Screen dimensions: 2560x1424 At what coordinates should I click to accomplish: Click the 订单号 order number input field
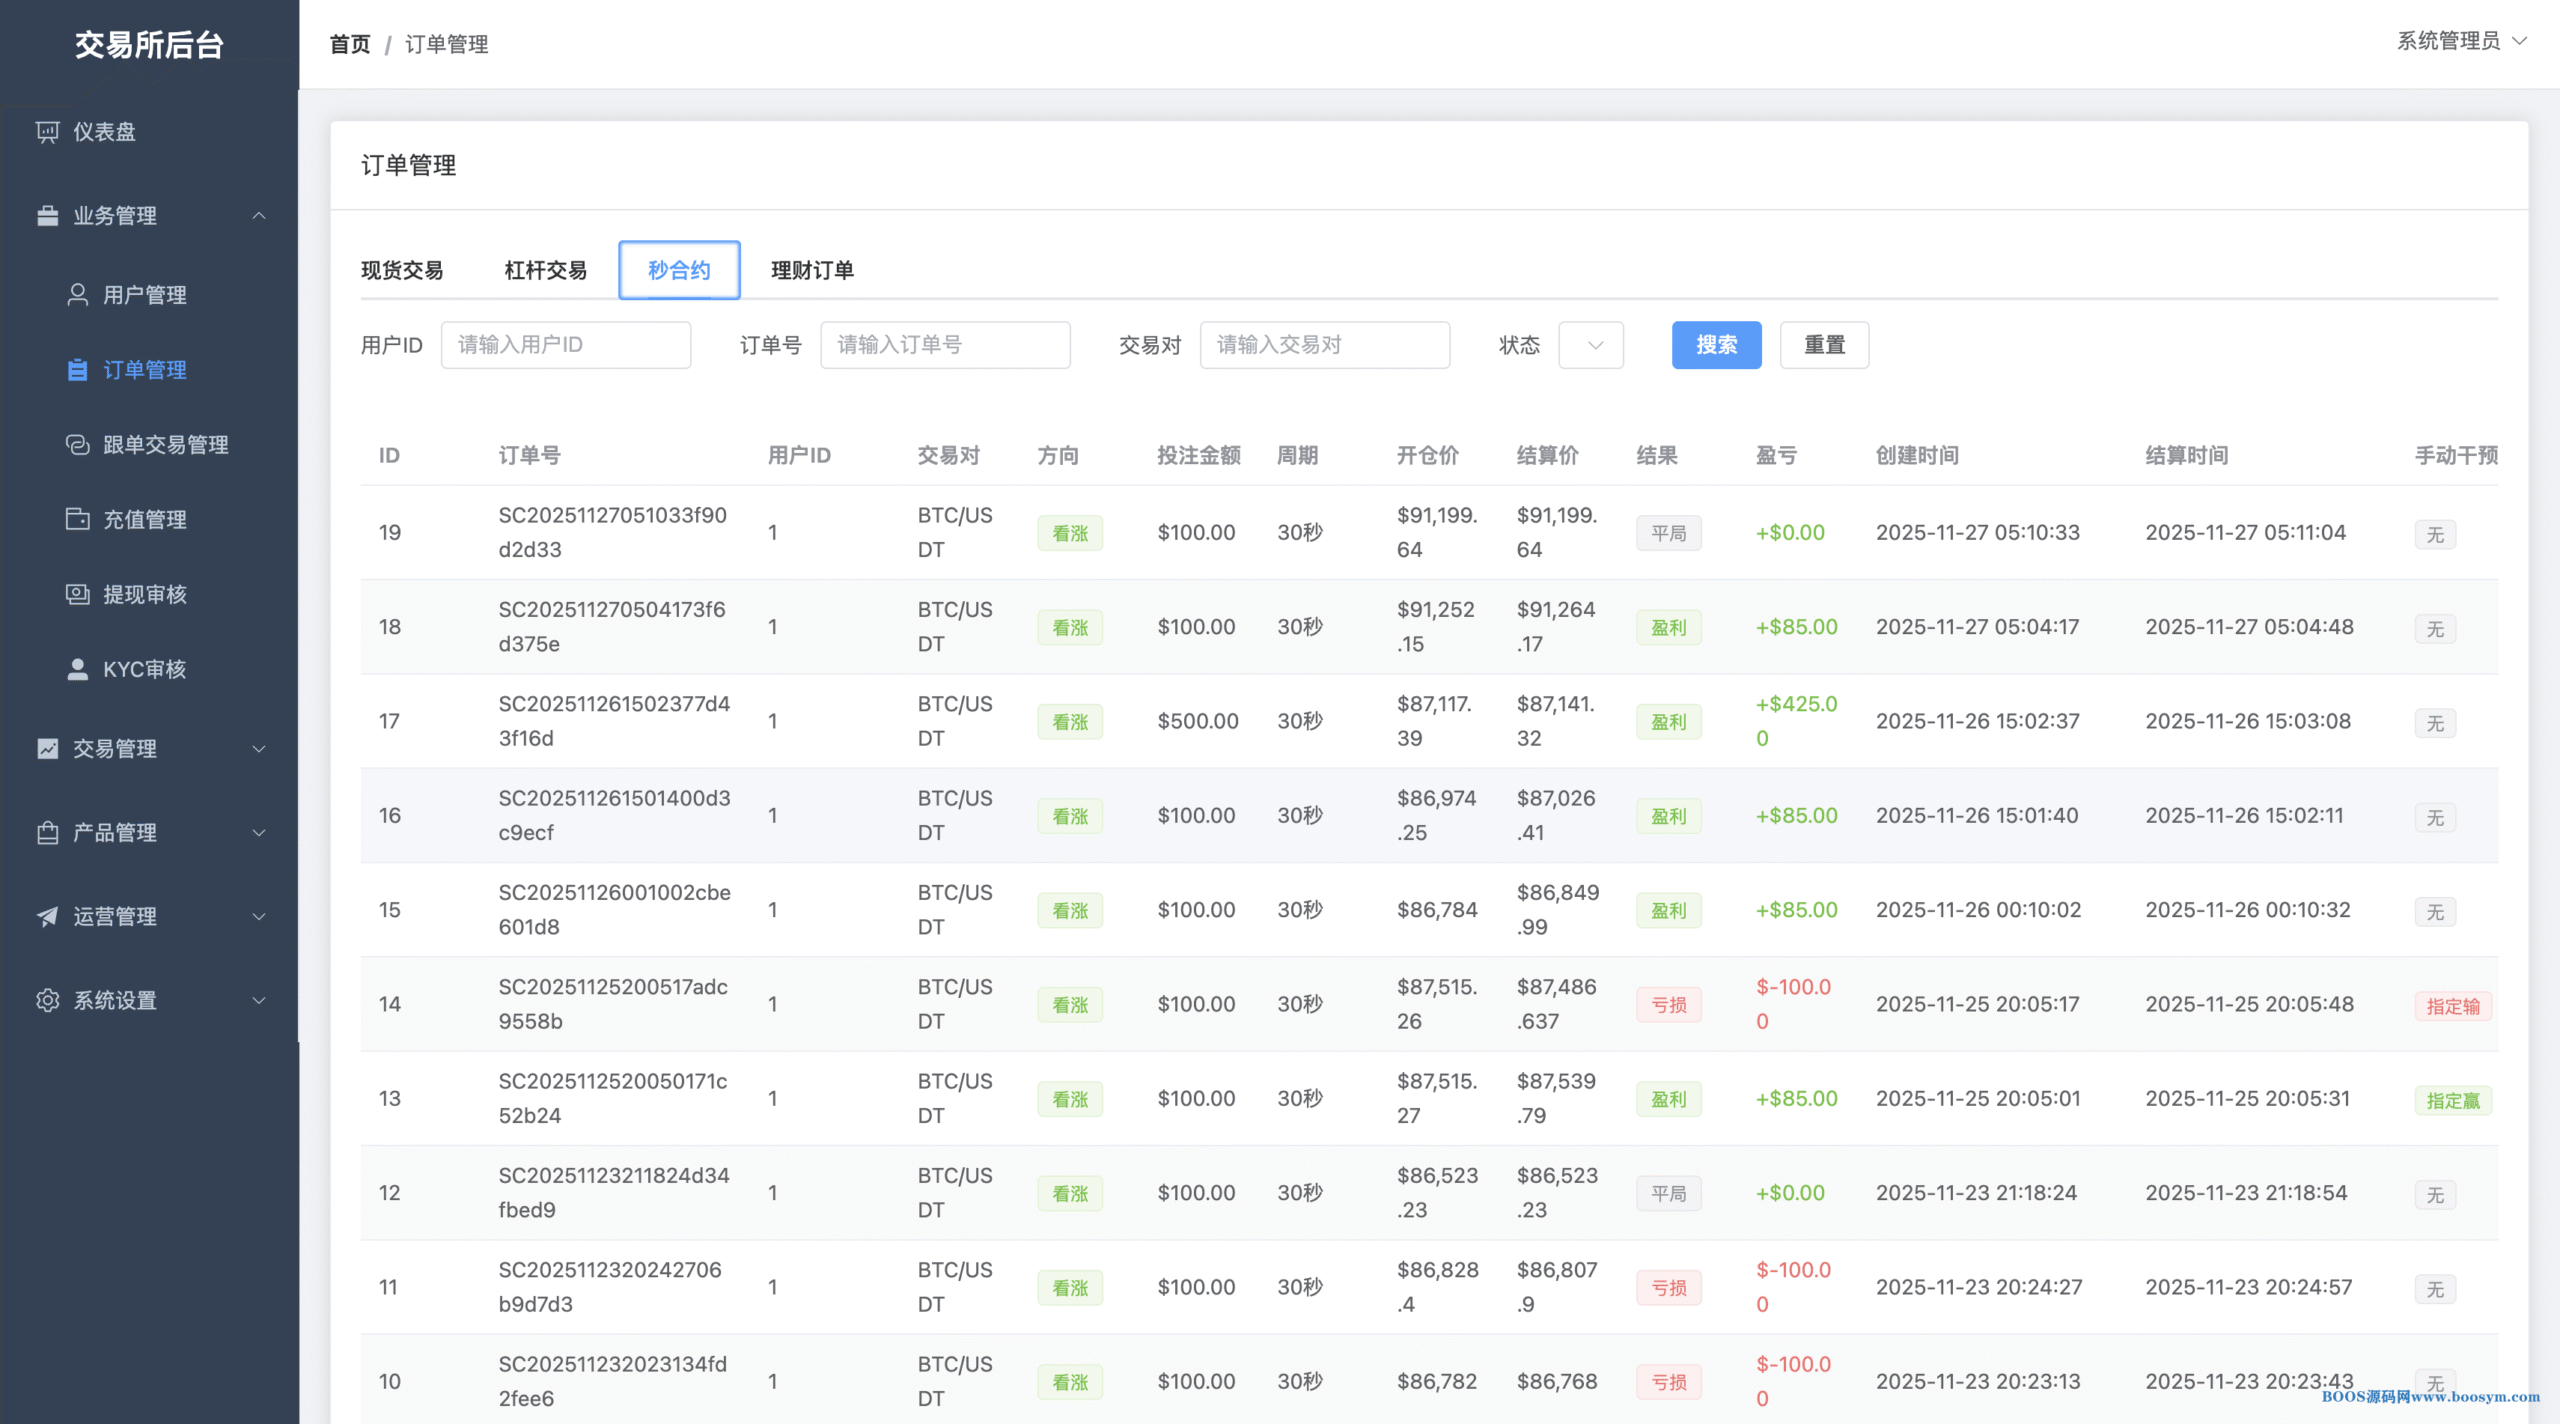point(945,345)
